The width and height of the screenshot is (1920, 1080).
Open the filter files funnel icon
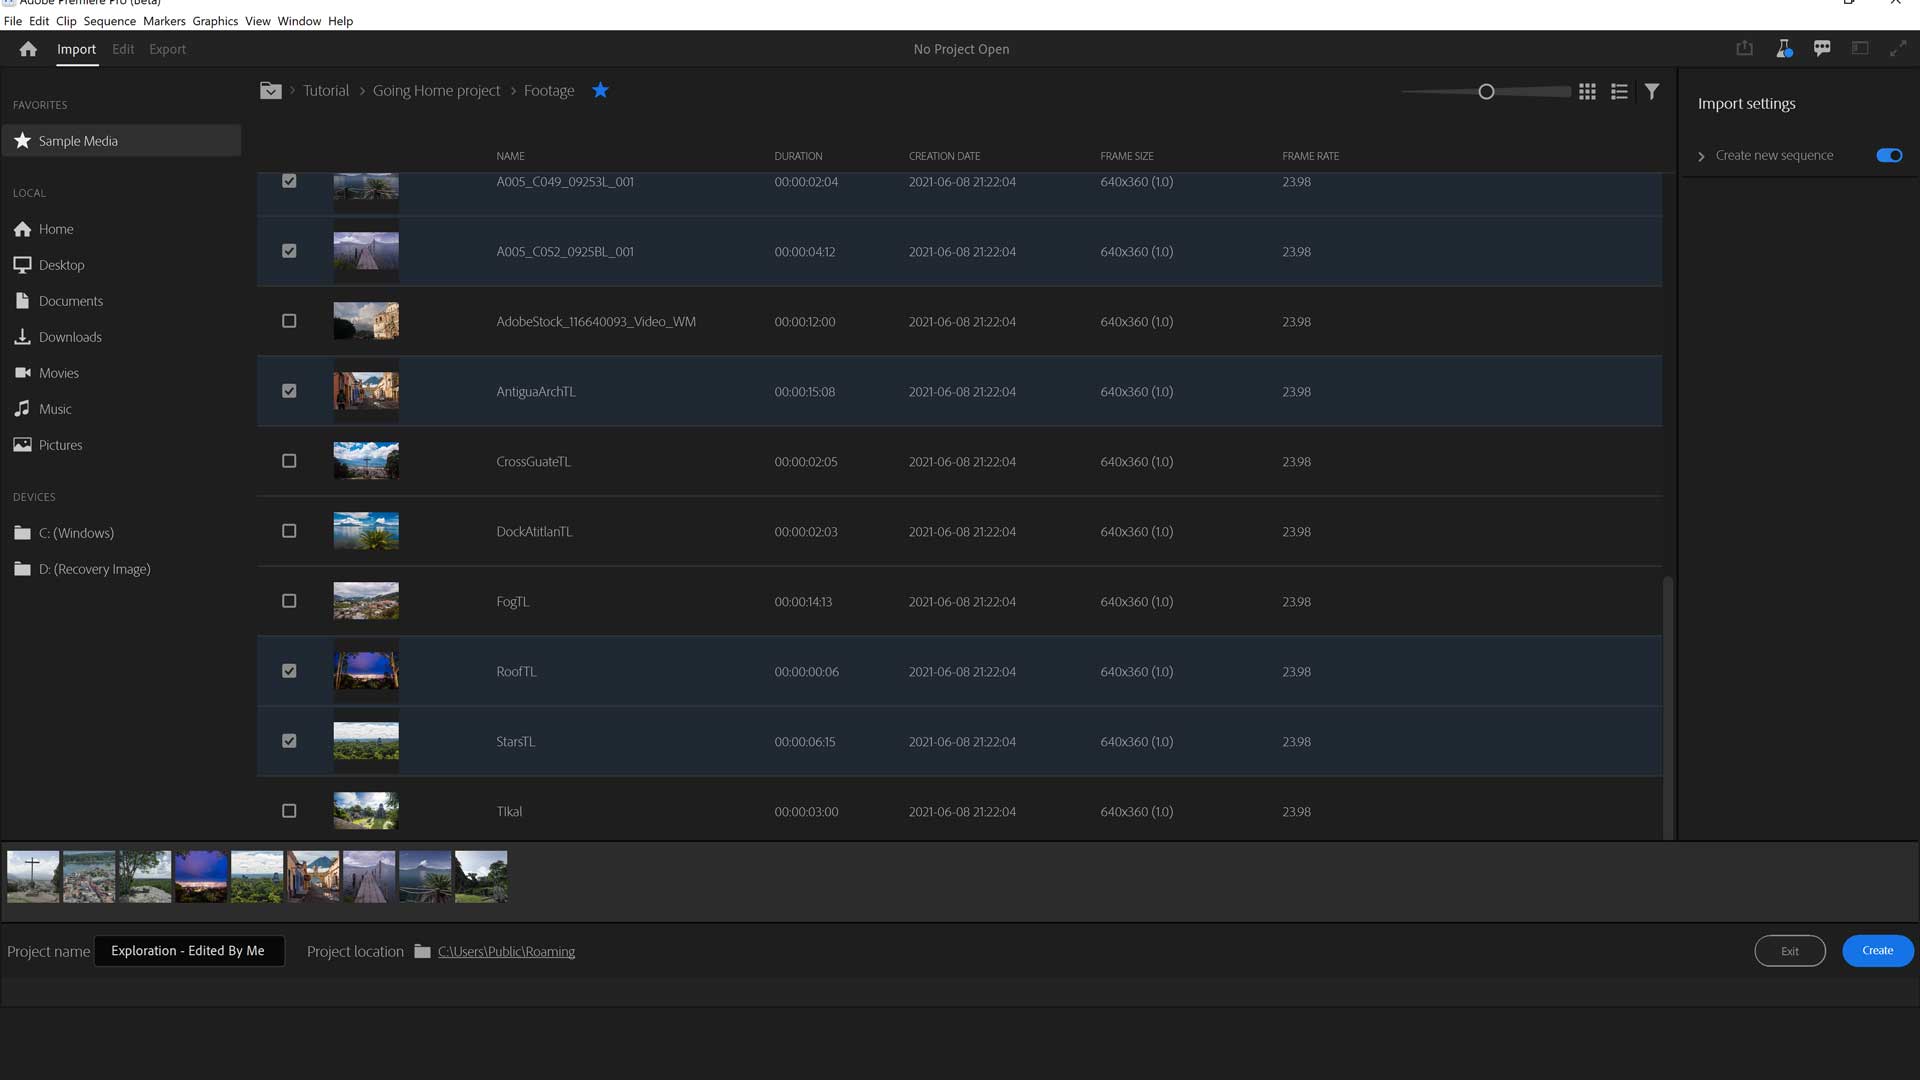point(1652,91)
